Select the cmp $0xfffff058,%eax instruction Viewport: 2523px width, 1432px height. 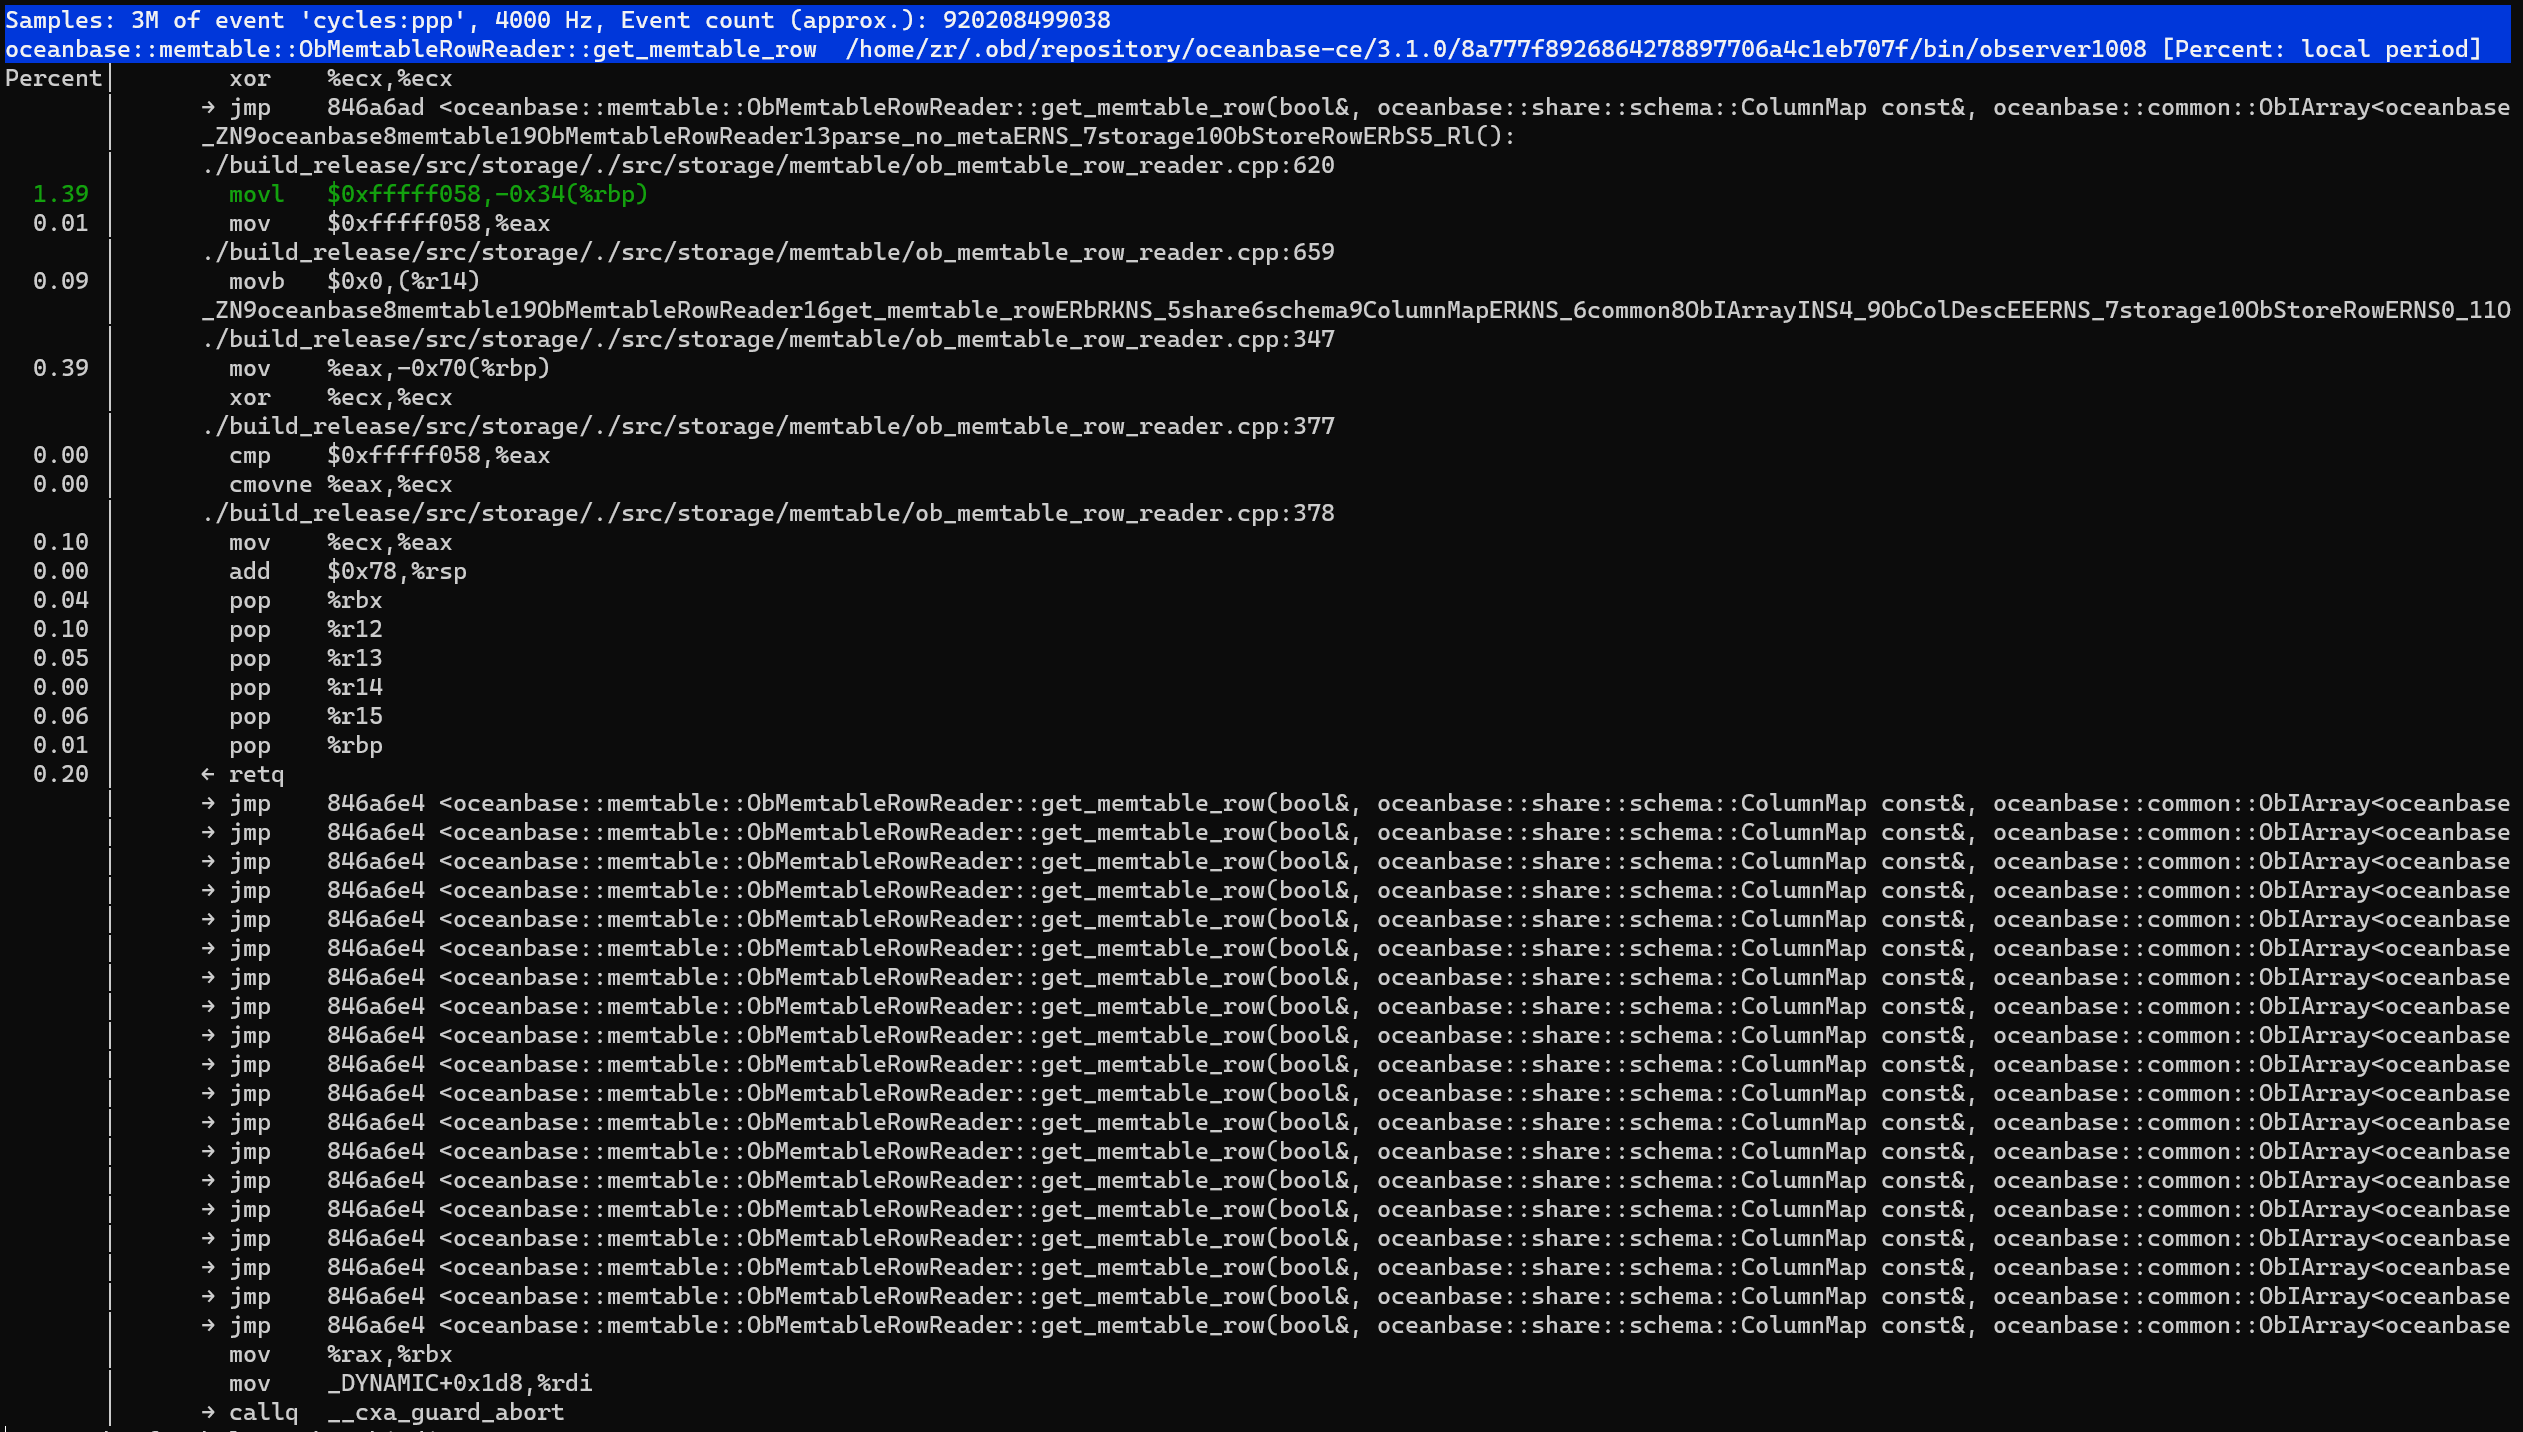point(389,455)
